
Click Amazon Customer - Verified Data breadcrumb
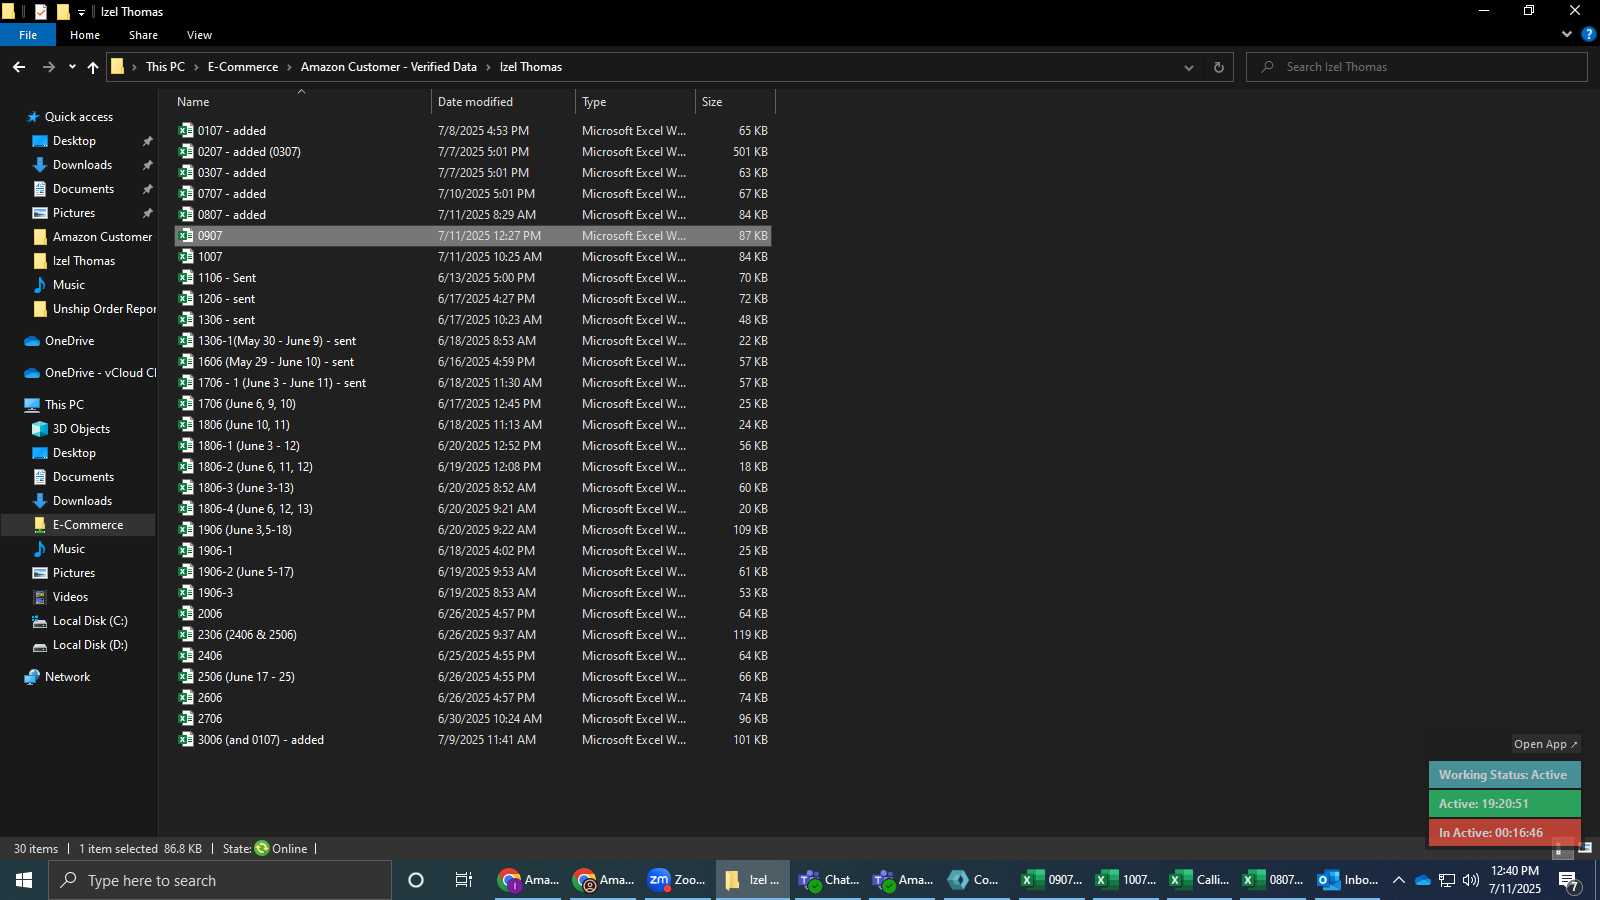(389, 67)
